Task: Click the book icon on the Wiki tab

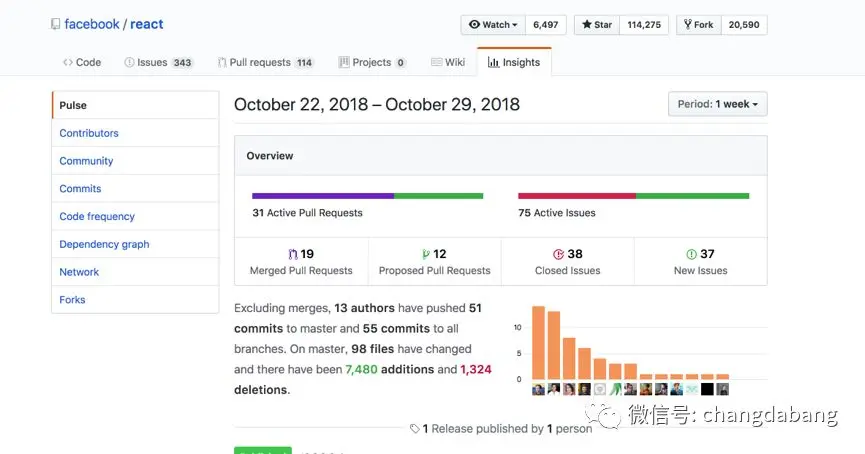Action: point(436,62)
